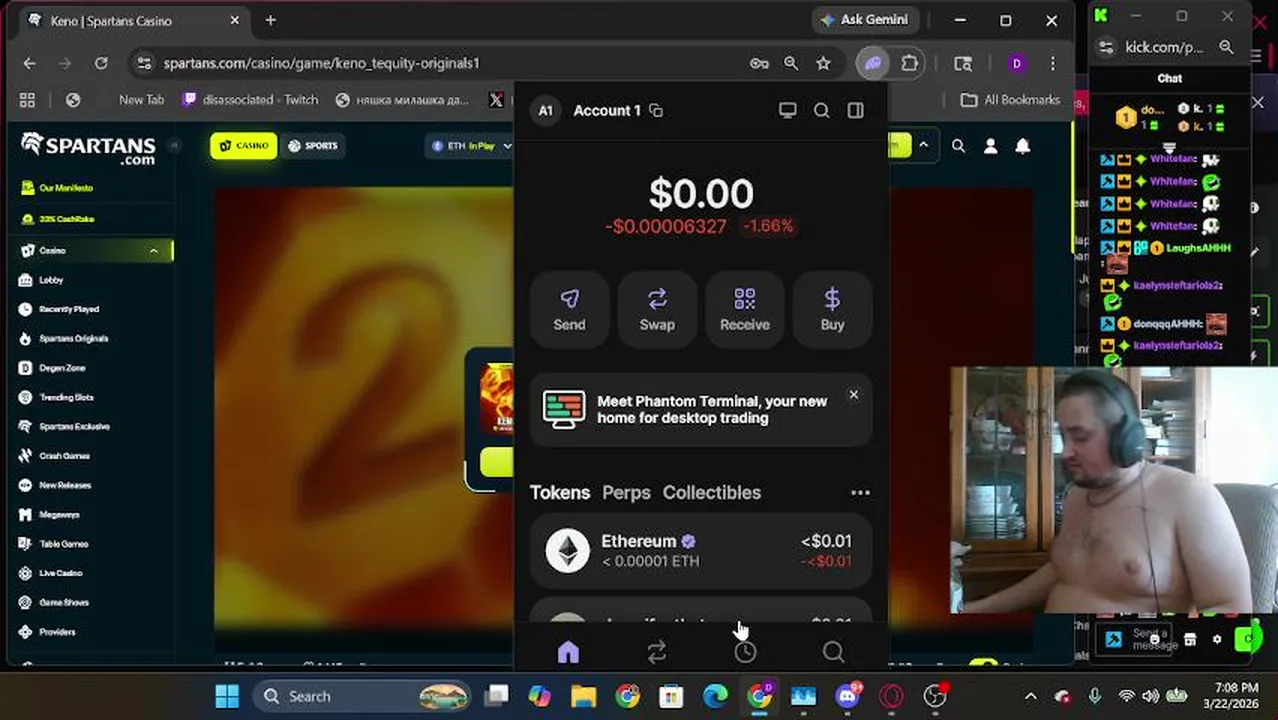The image size is (1278, 720).
Task: Click the Buy dollar icon button
Action: [833, 310]
